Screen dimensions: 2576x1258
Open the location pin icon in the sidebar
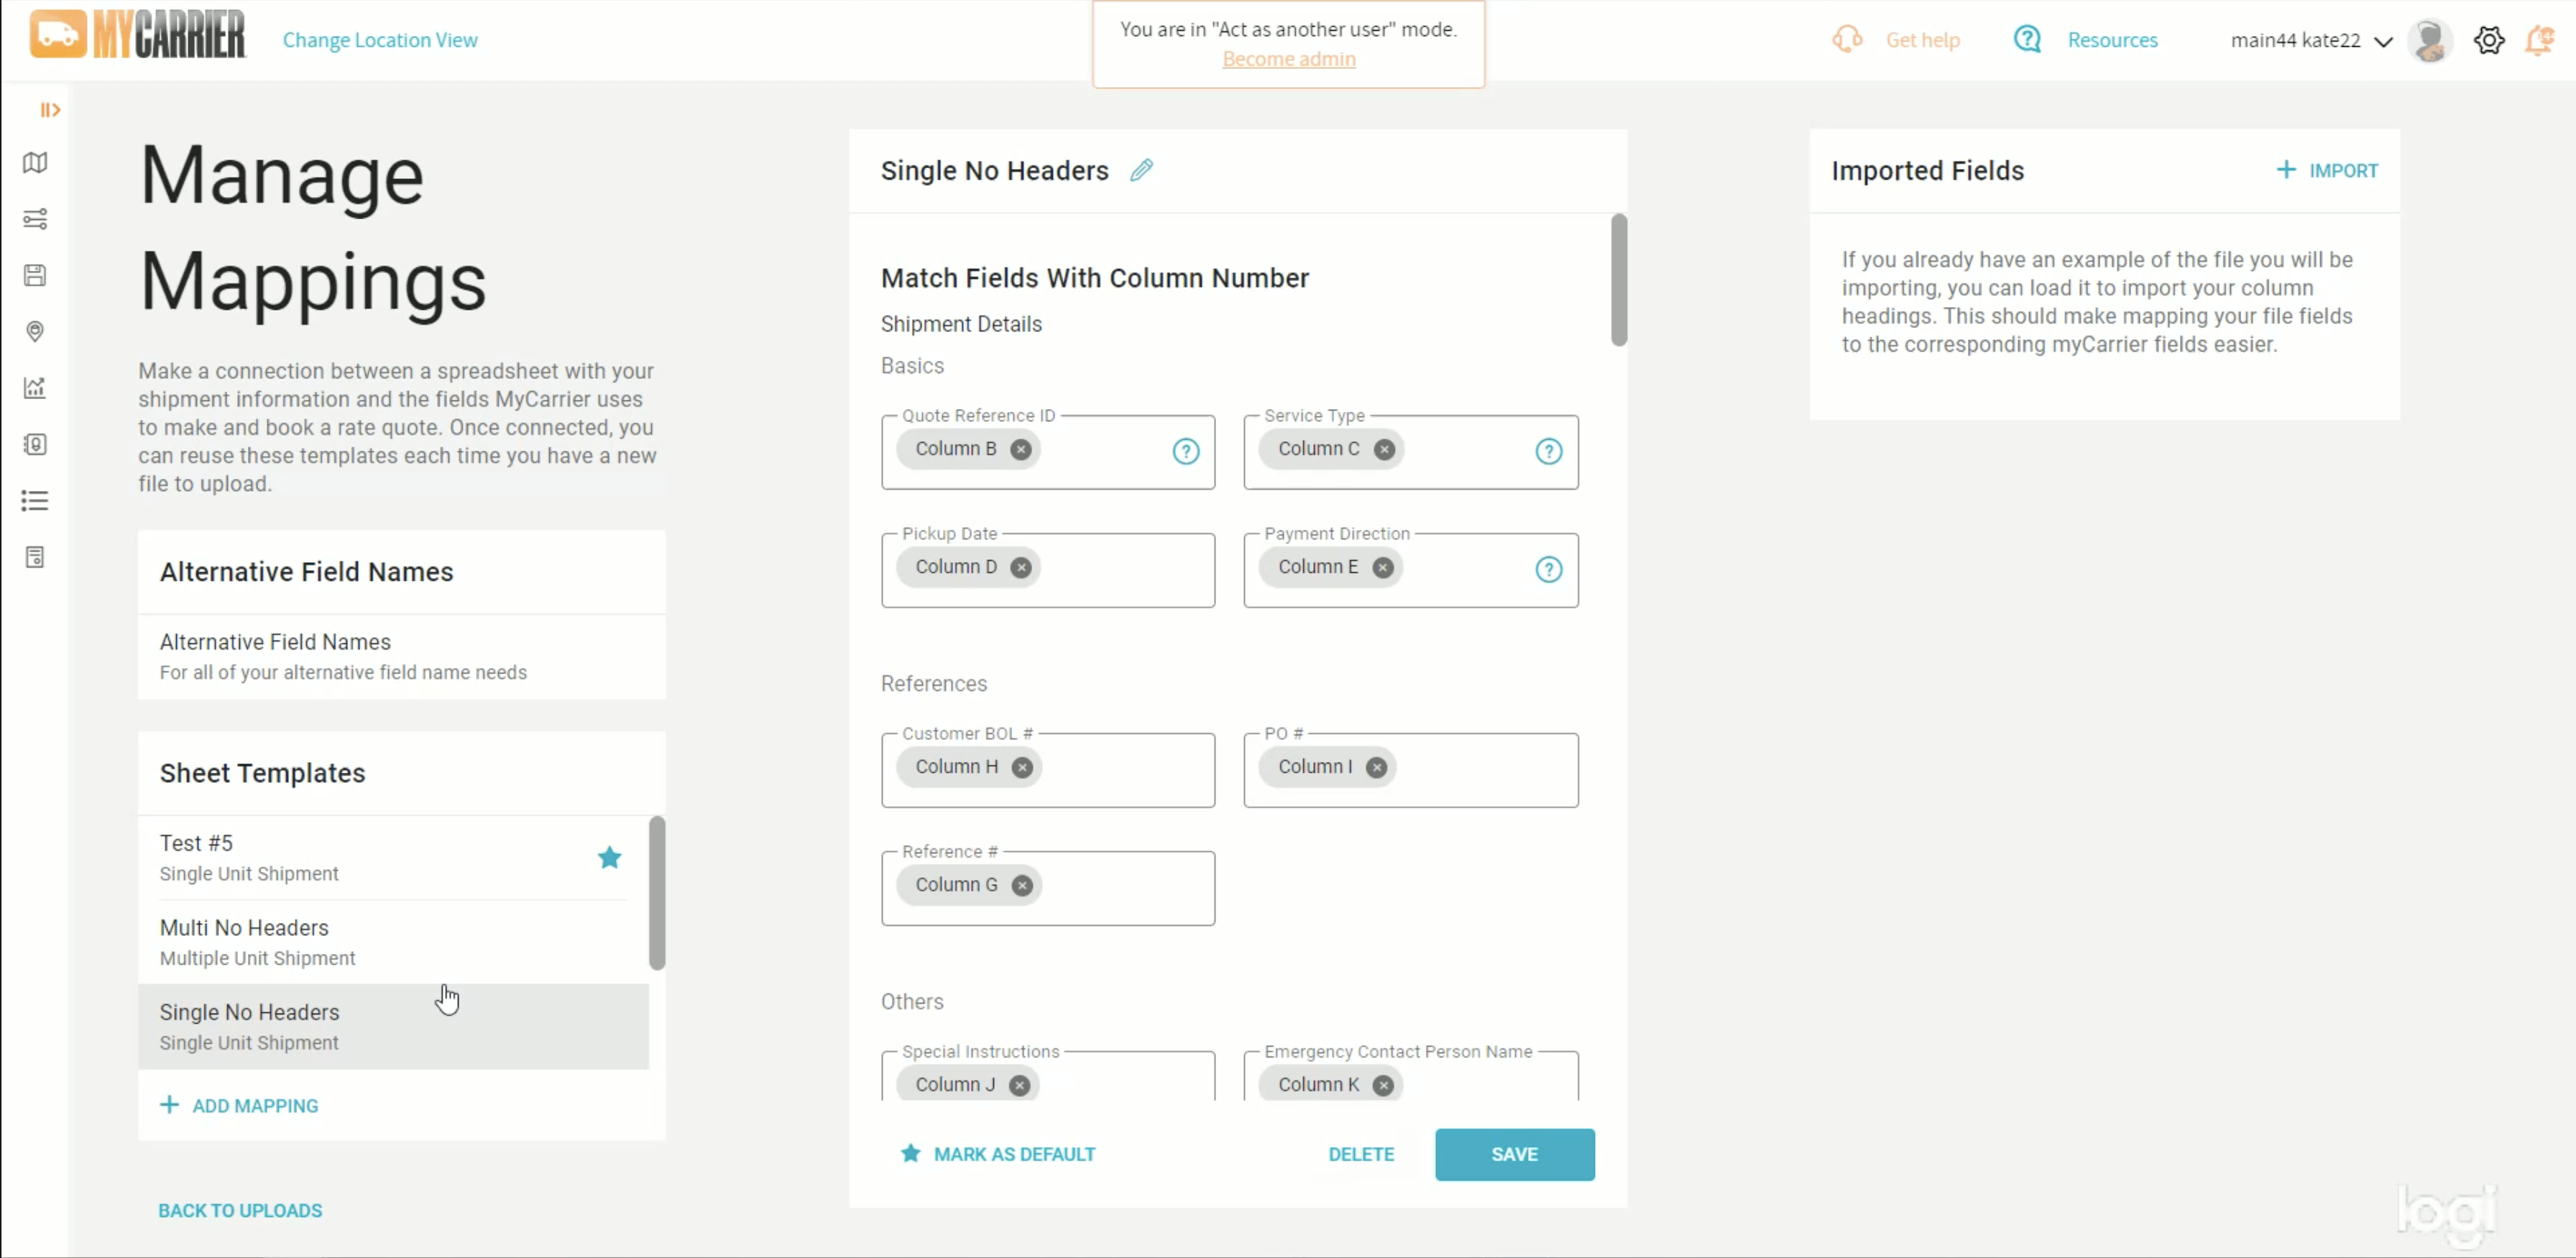(35, 331)
